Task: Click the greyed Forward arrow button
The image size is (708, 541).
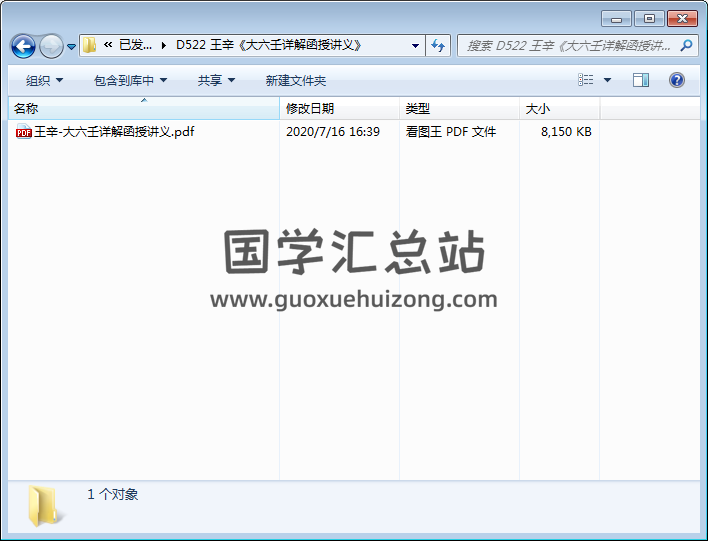Action: pos(51,46)
